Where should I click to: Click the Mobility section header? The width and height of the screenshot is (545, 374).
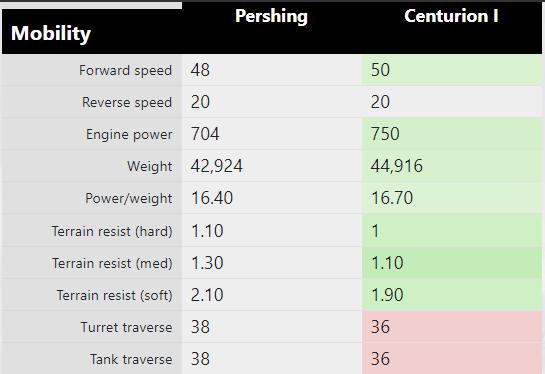pyautogui.click(x=51, y=34)
